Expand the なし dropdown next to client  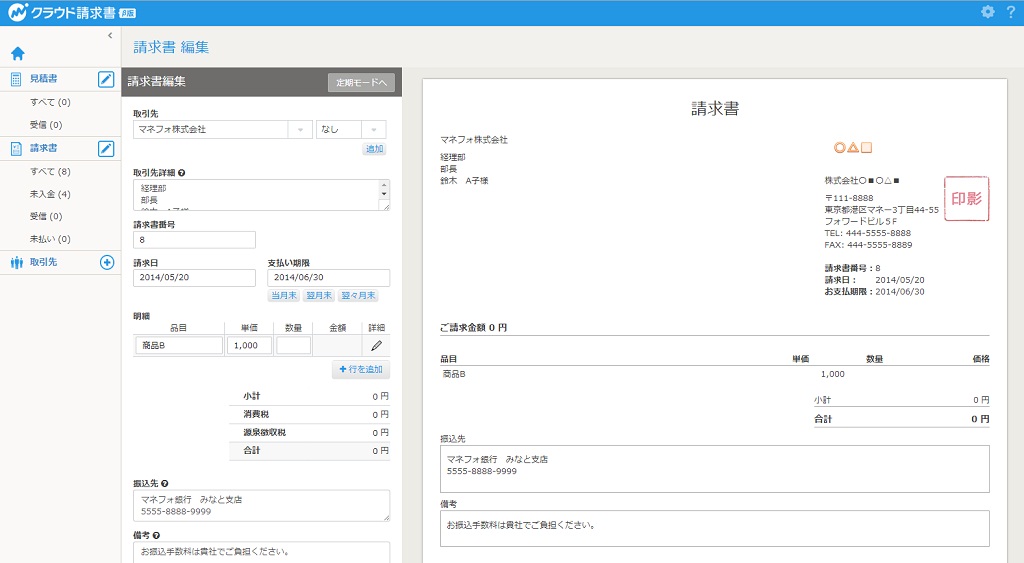point(374,130)
